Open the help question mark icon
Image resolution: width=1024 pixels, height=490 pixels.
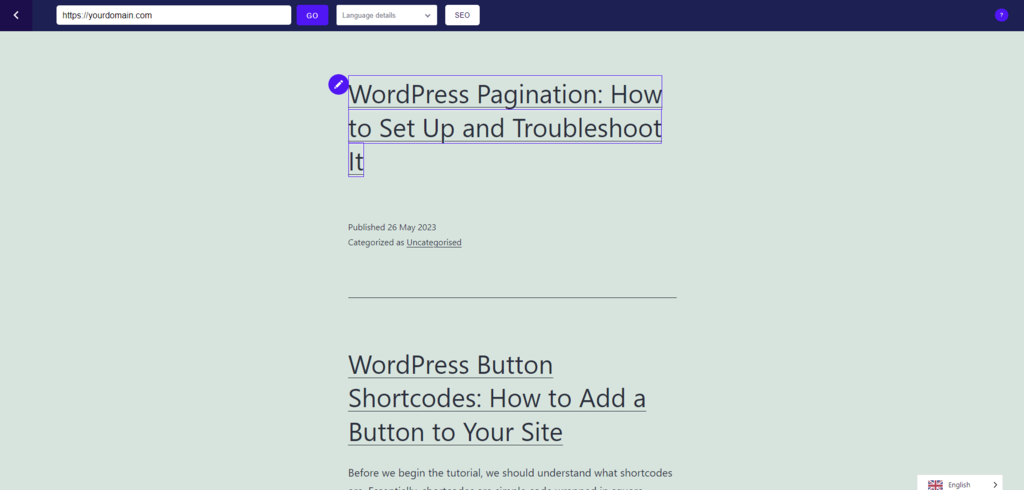(1001, 15)
